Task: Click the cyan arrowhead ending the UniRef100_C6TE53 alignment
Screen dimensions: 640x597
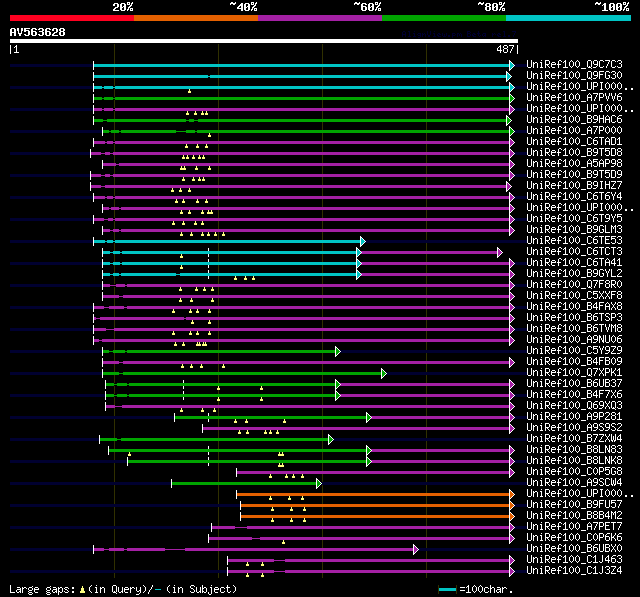Action: click(362, 242)
